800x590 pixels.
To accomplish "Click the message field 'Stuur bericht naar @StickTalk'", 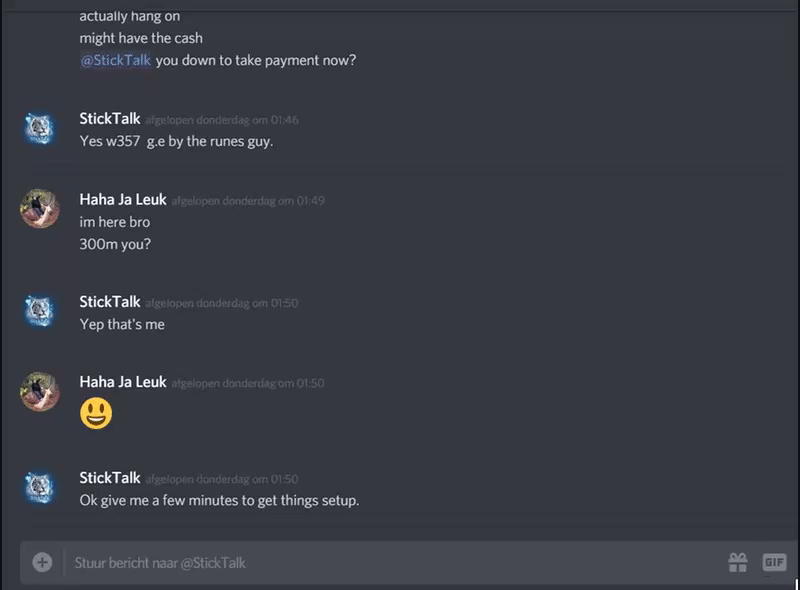I will [x=393, y=563].
